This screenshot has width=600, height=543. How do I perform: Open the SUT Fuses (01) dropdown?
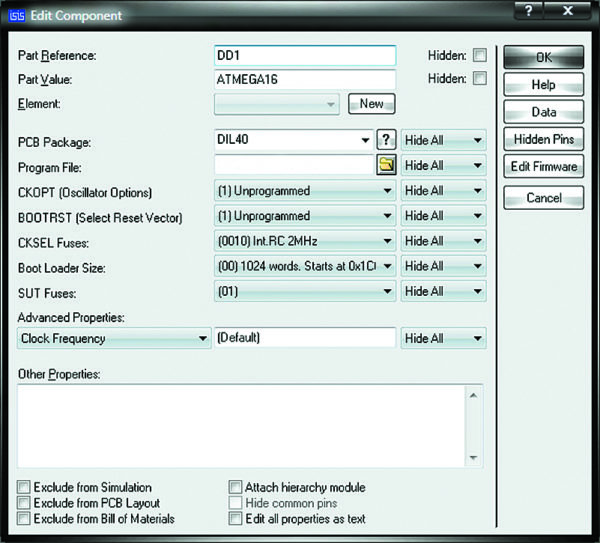click(x=305, y=291)
